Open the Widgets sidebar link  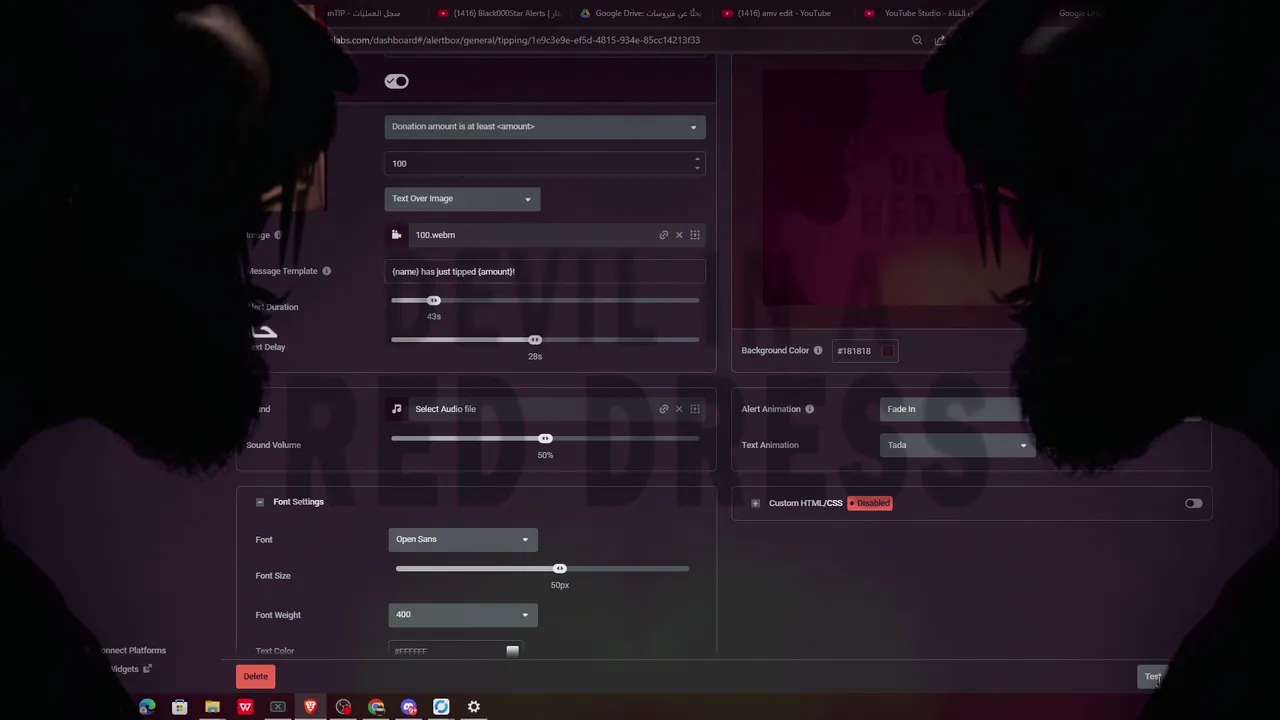pos(123,669)
